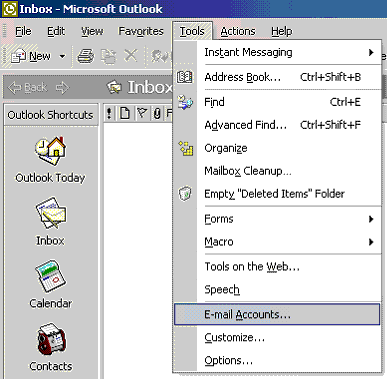The image size is (387, 379).
Task: Sort by Importance column header
Action: (109, 114)
